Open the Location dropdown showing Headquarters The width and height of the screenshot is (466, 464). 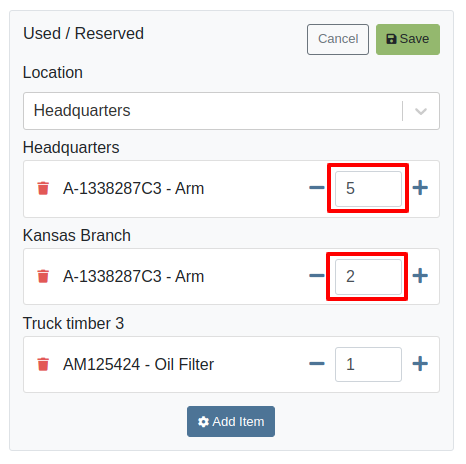[231, 111]
